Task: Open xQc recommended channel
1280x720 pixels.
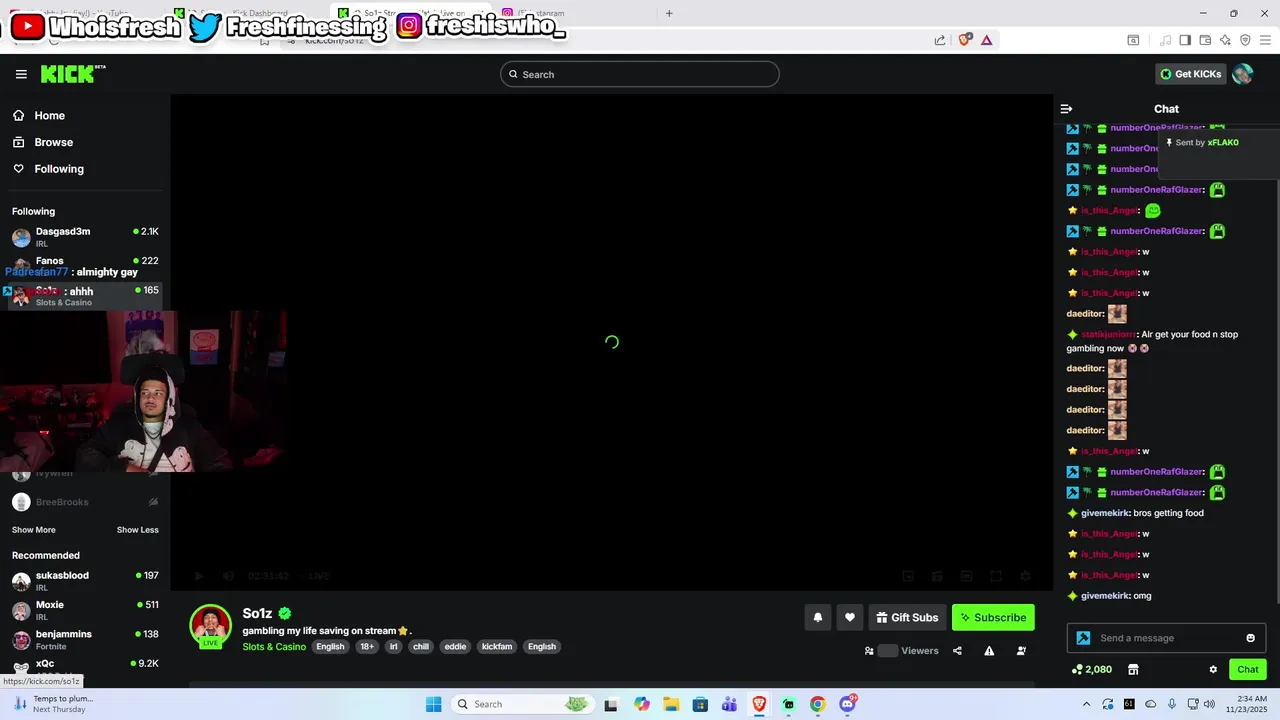Action: [85, 666]
